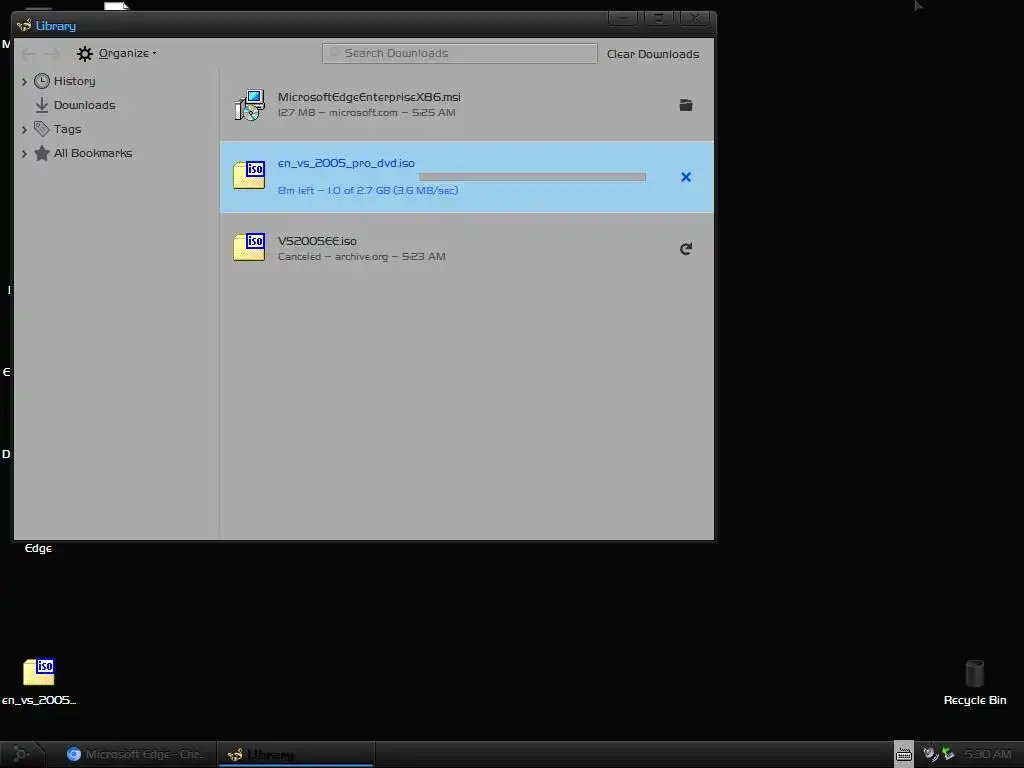Retry the VS2005EE.iso download

pos(686,249)
